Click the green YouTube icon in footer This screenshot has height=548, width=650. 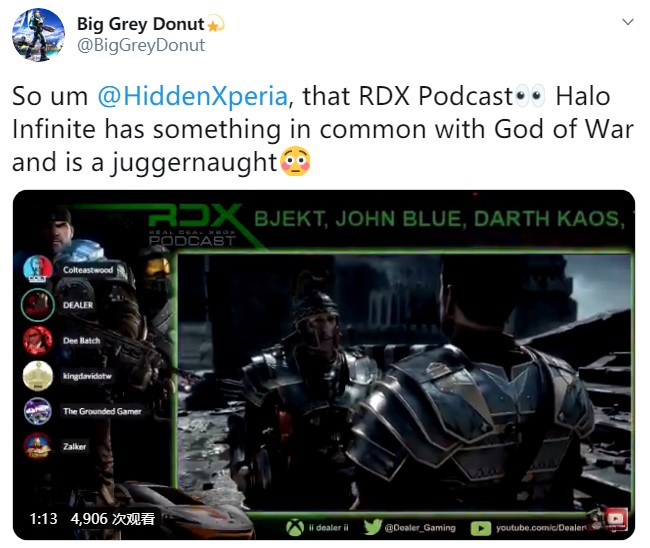[x=480, y=528]
